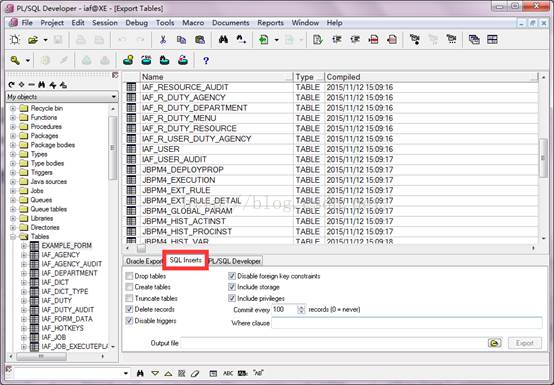Click the cascade windows icon
Screen dimensions: 554x385
pos(474,40)
